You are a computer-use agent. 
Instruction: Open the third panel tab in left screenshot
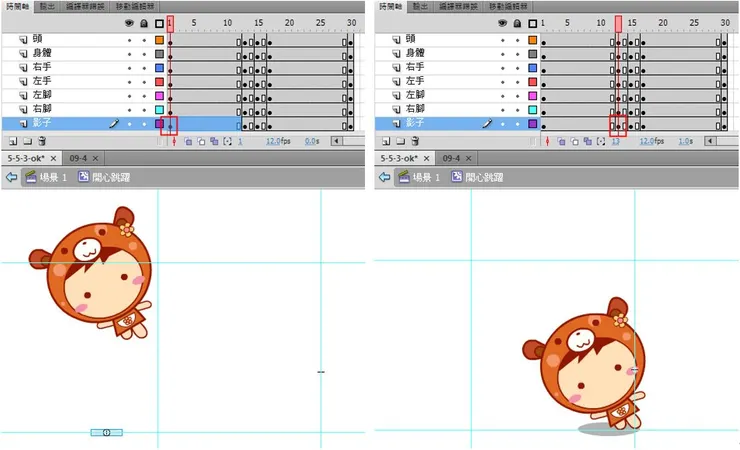(85, 7)
